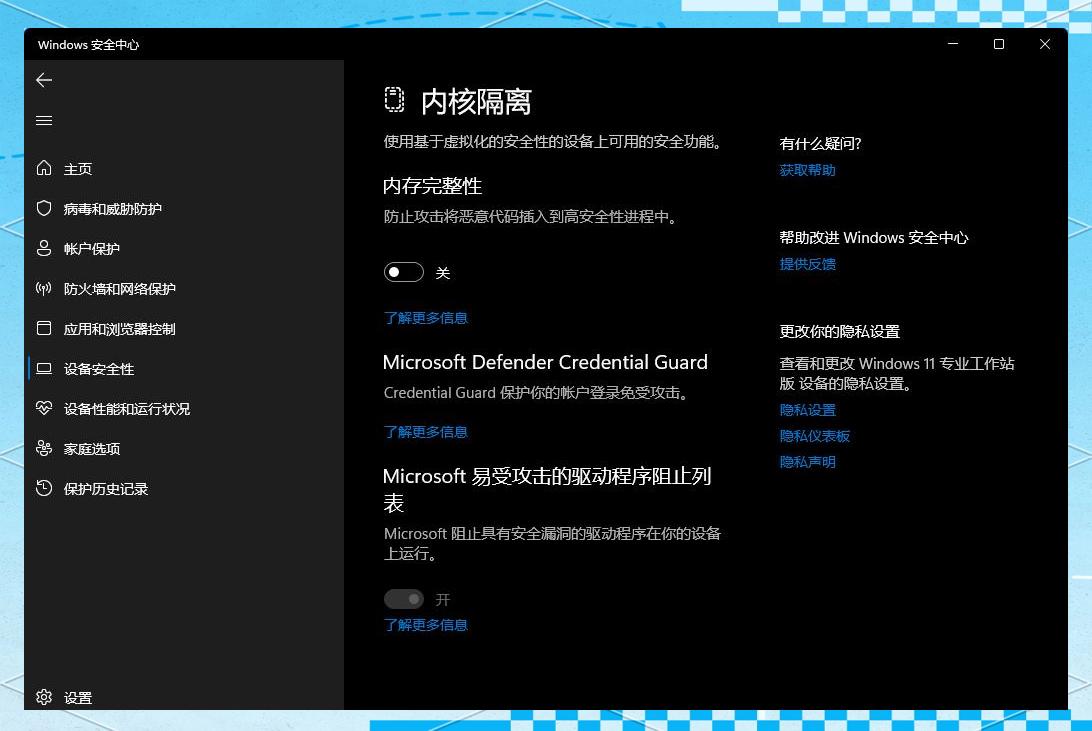Navigate back with the arrow button
The width and height of the screenshot is (1092, 731).
(x=43, y=80)
